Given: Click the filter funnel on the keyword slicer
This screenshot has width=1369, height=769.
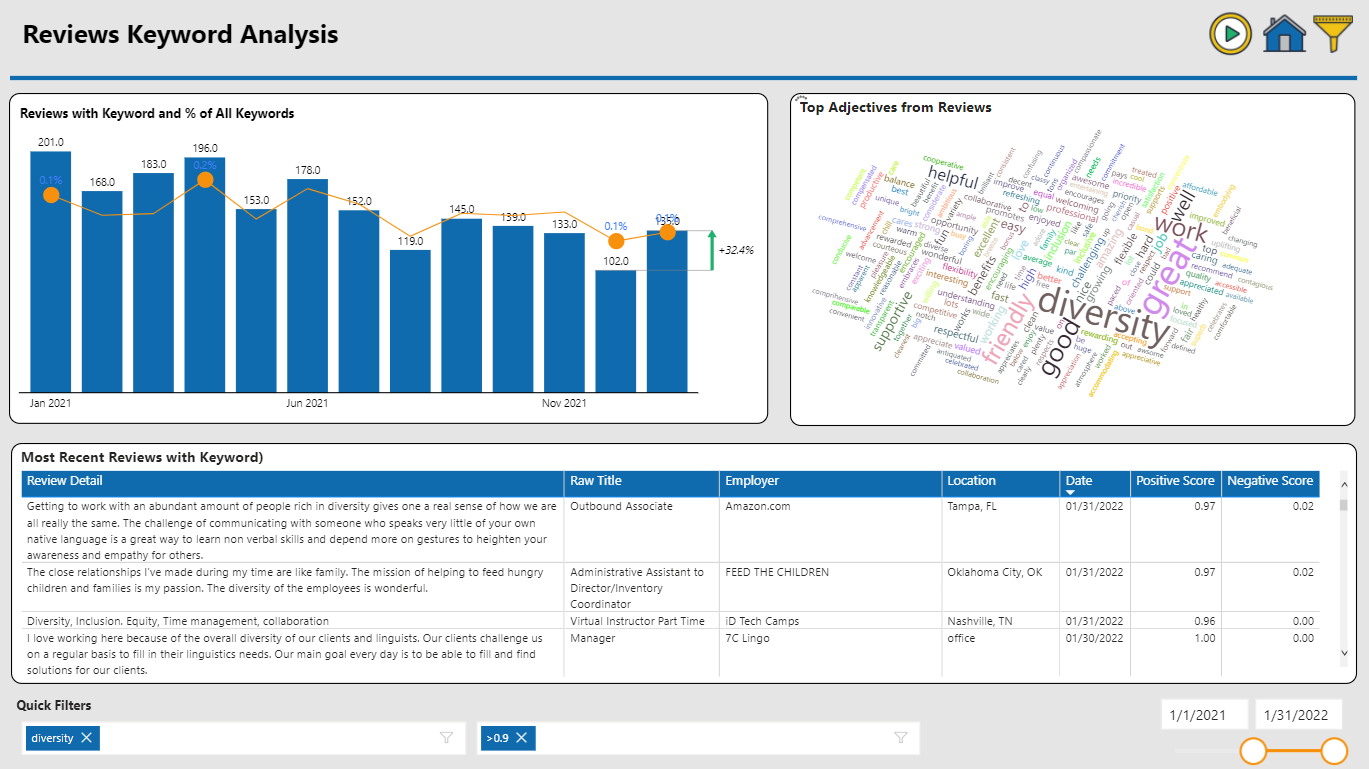Looking at the screenshot, I should pyautogui.click(x=446, y=738).
